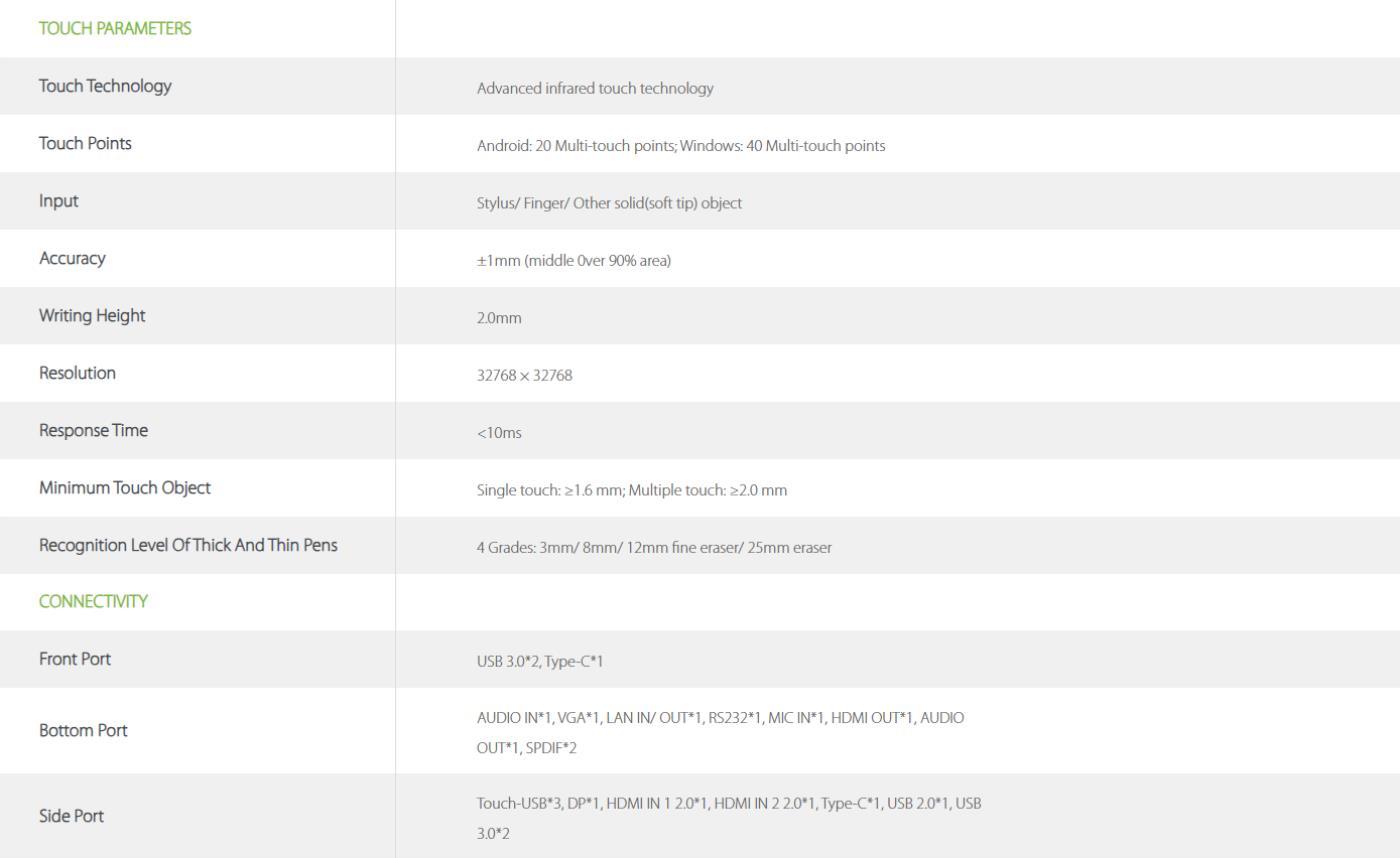Click the Touch Points label

85,143
